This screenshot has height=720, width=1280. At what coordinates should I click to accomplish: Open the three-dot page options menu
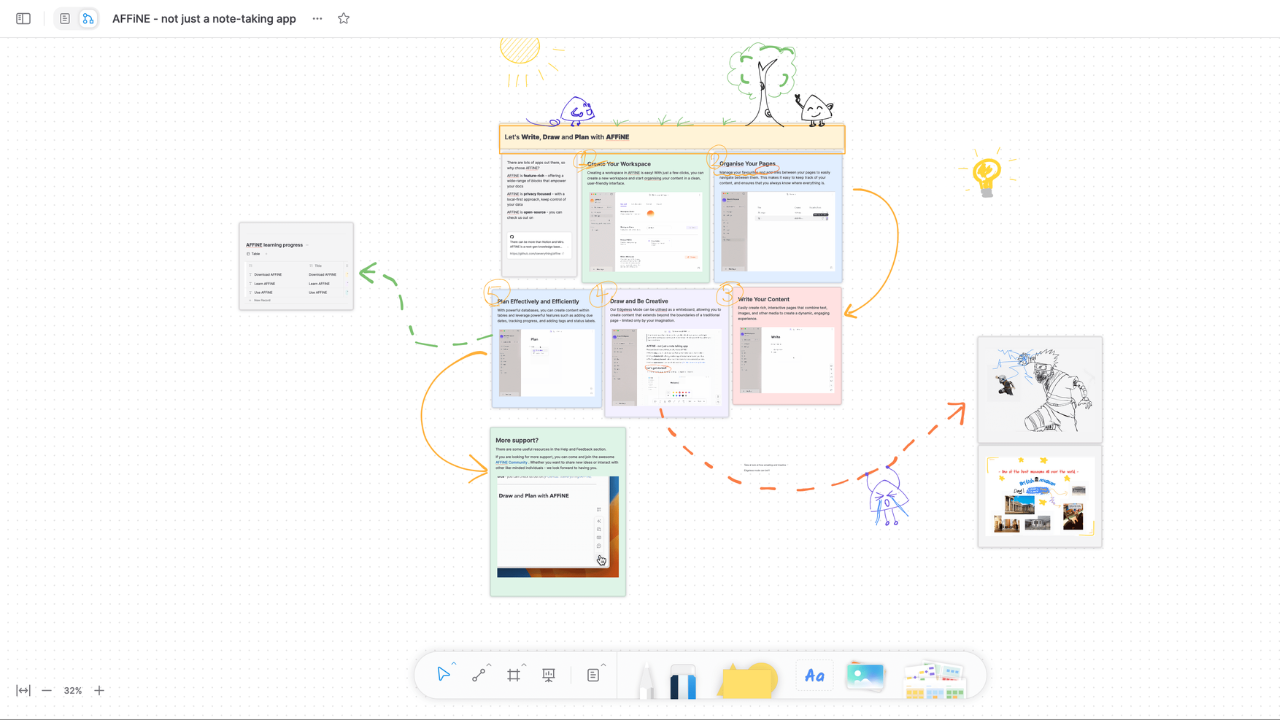(317, 18)
